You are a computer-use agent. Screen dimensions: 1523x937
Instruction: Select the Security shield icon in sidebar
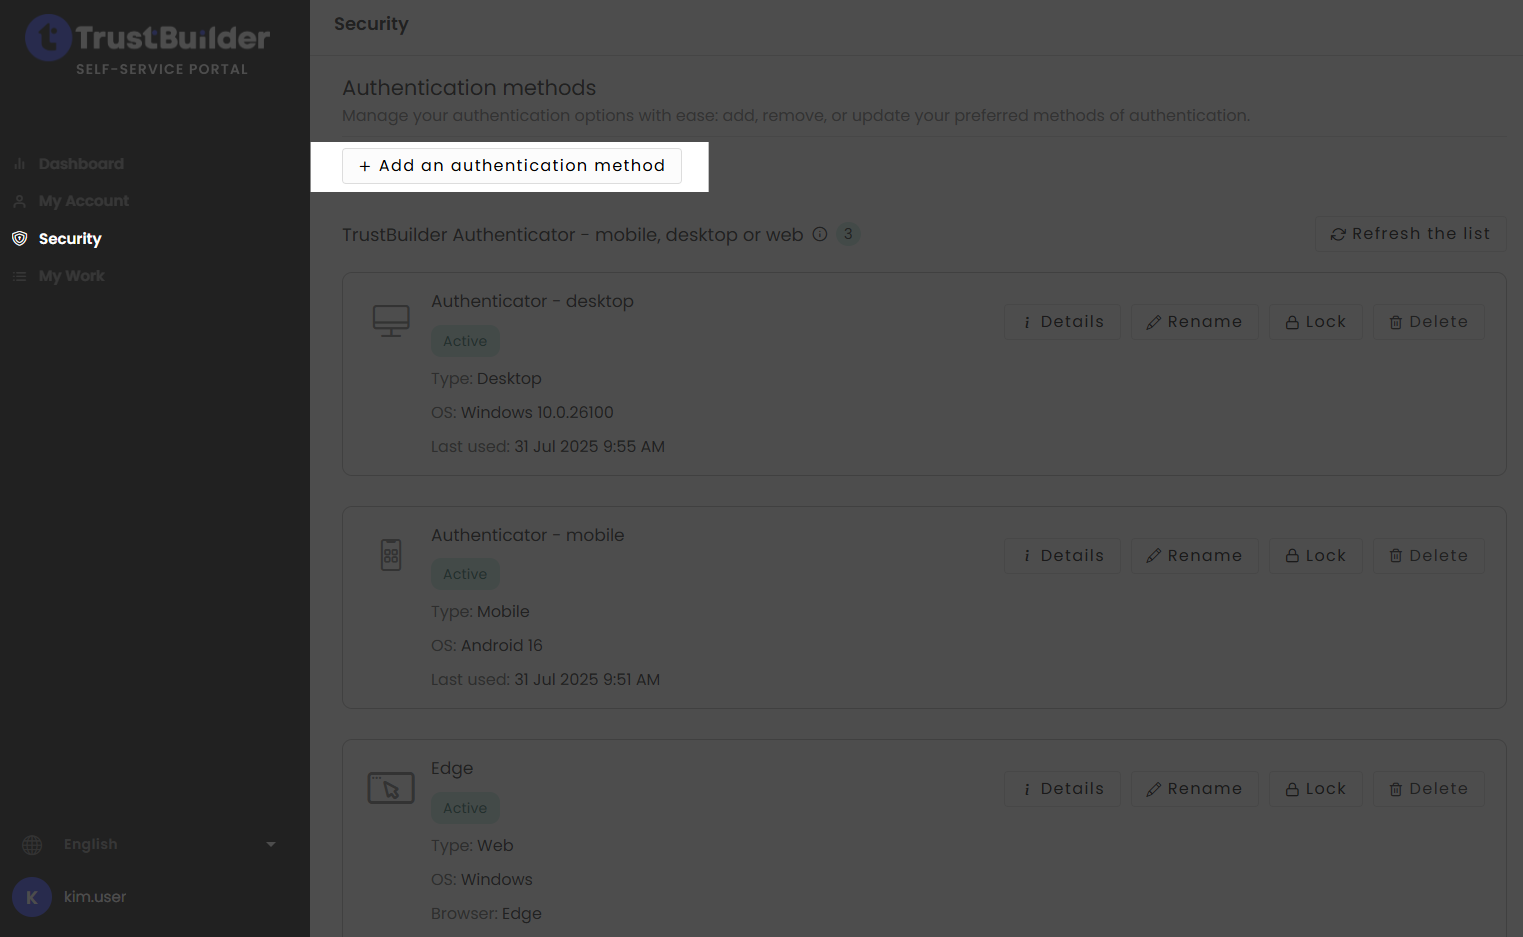coord(20,238)
